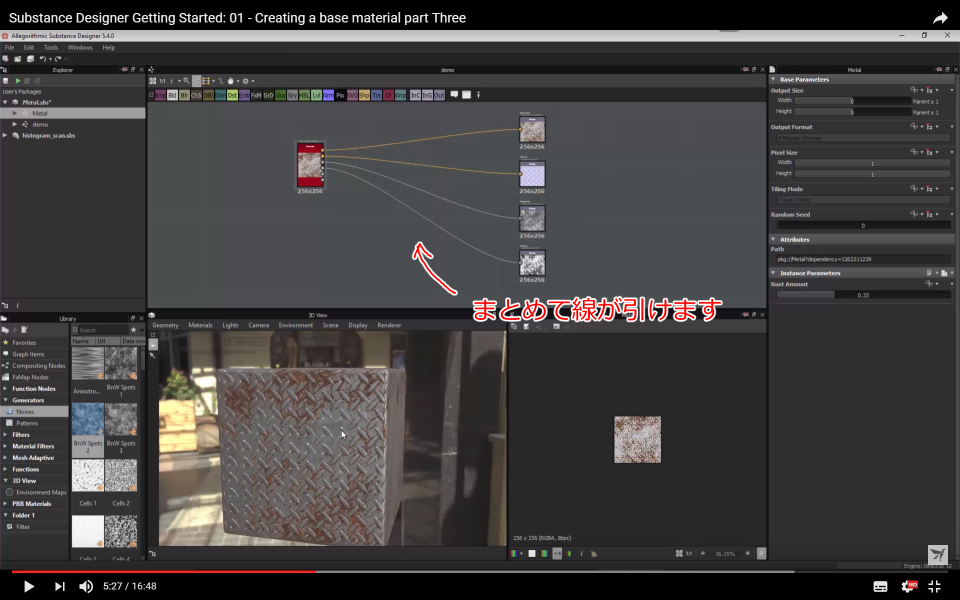The image size is (960, 600).
Task: Select the red Metal instance node in graph
Action: [x=310, y=165]
